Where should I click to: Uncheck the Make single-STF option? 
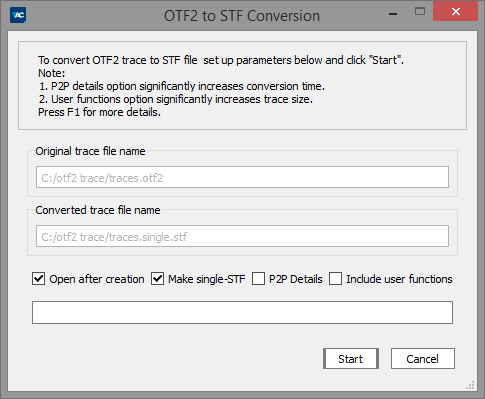157,278
